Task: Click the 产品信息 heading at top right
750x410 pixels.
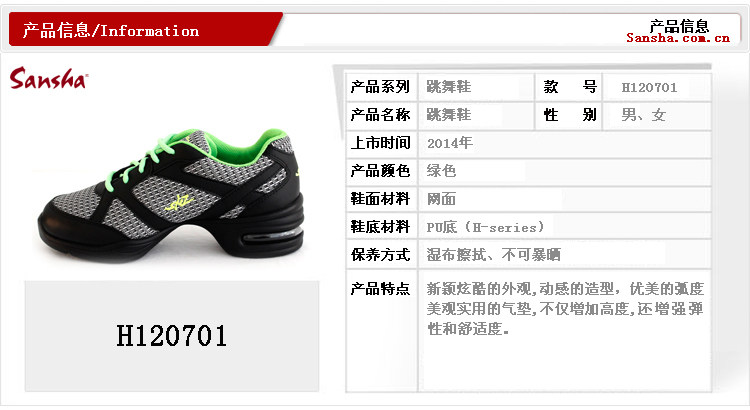Action: coord(679,26)
